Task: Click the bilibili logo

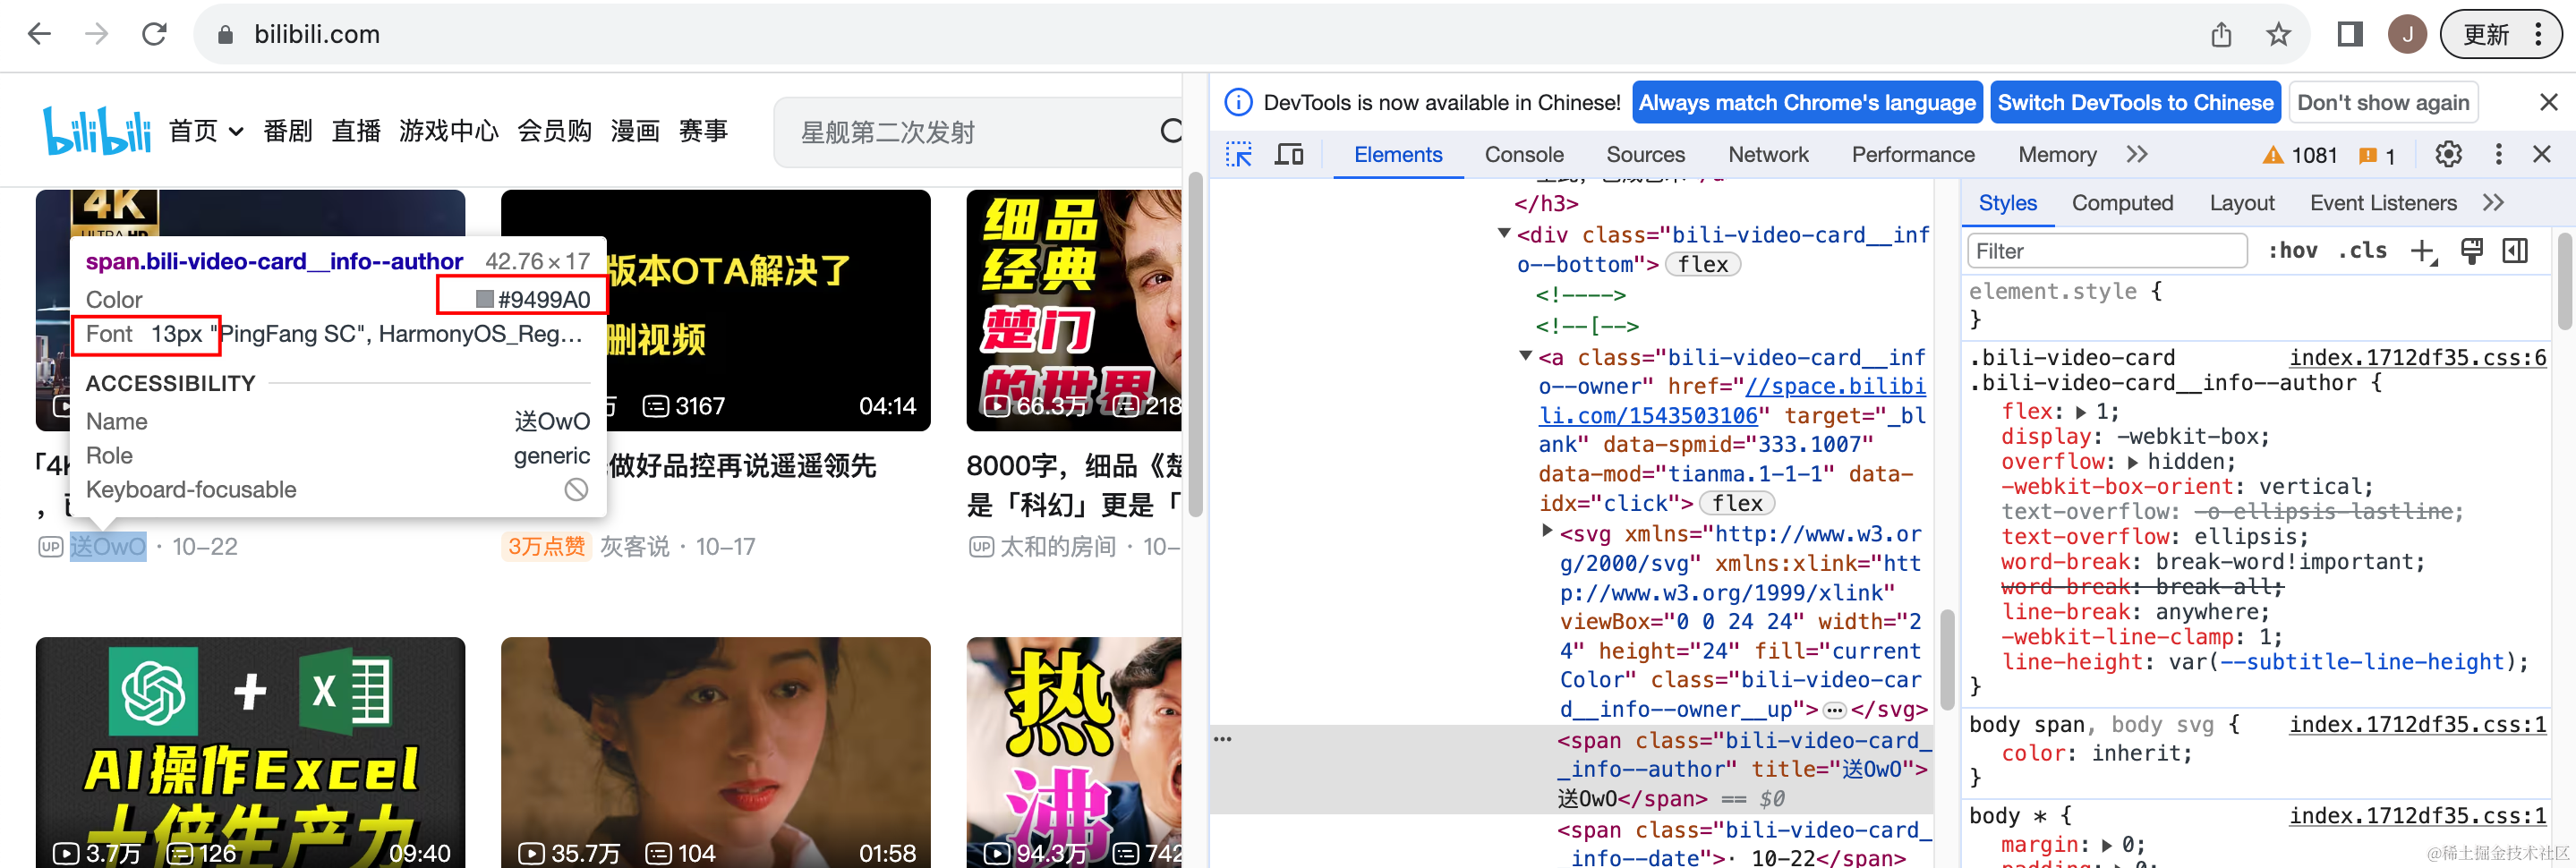Action: pyautogui.click(x=96, y=131)
